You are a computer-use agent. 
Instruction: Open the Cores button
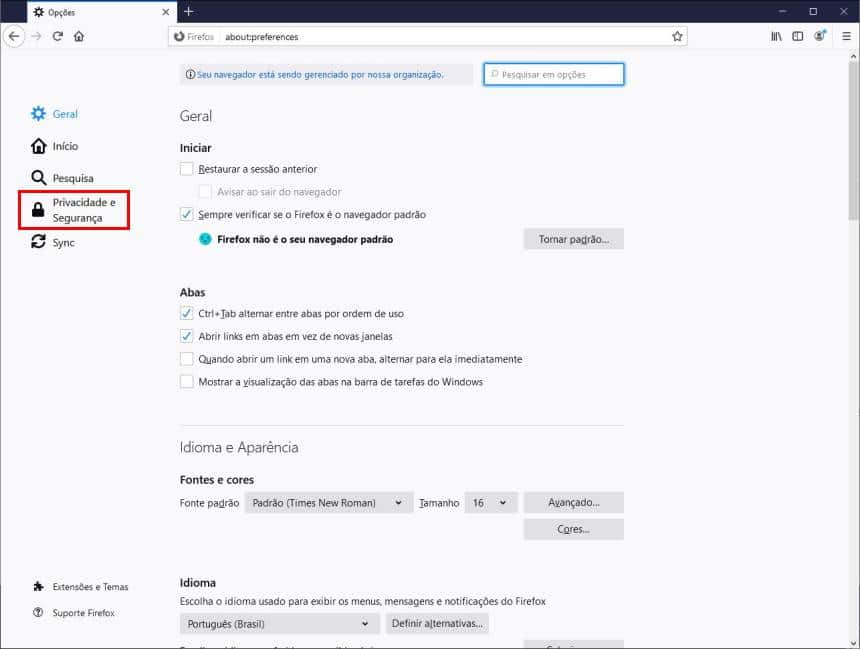point(574,529)
